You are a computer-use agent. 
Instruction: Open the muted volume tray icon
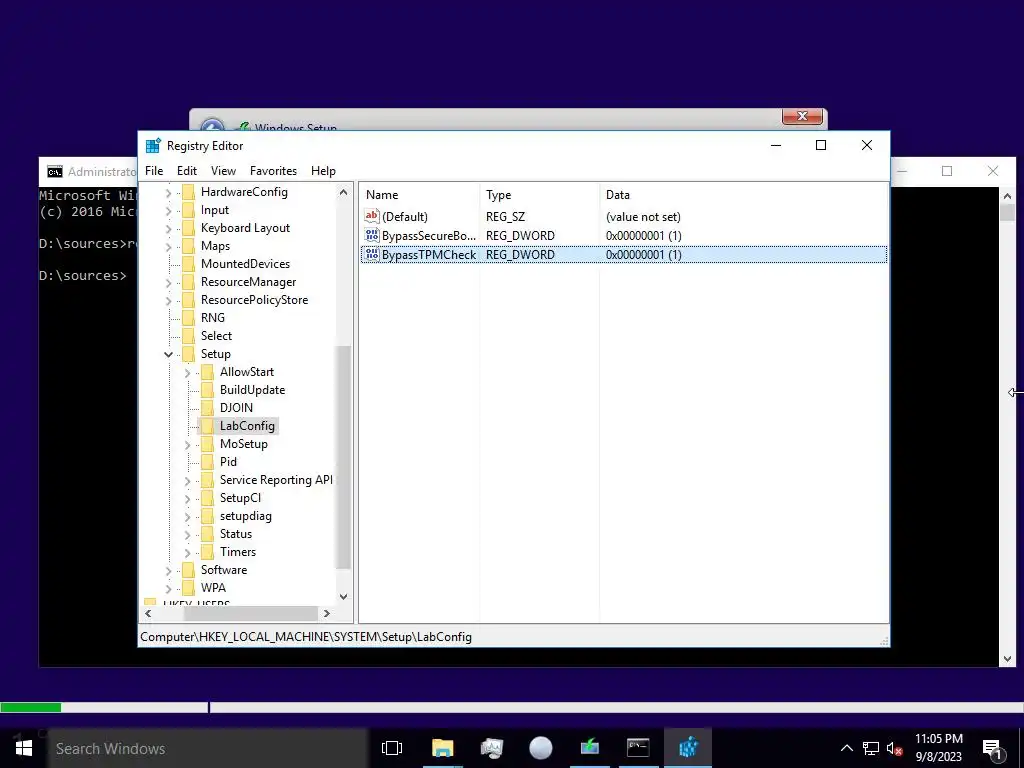tap(895, 748)
